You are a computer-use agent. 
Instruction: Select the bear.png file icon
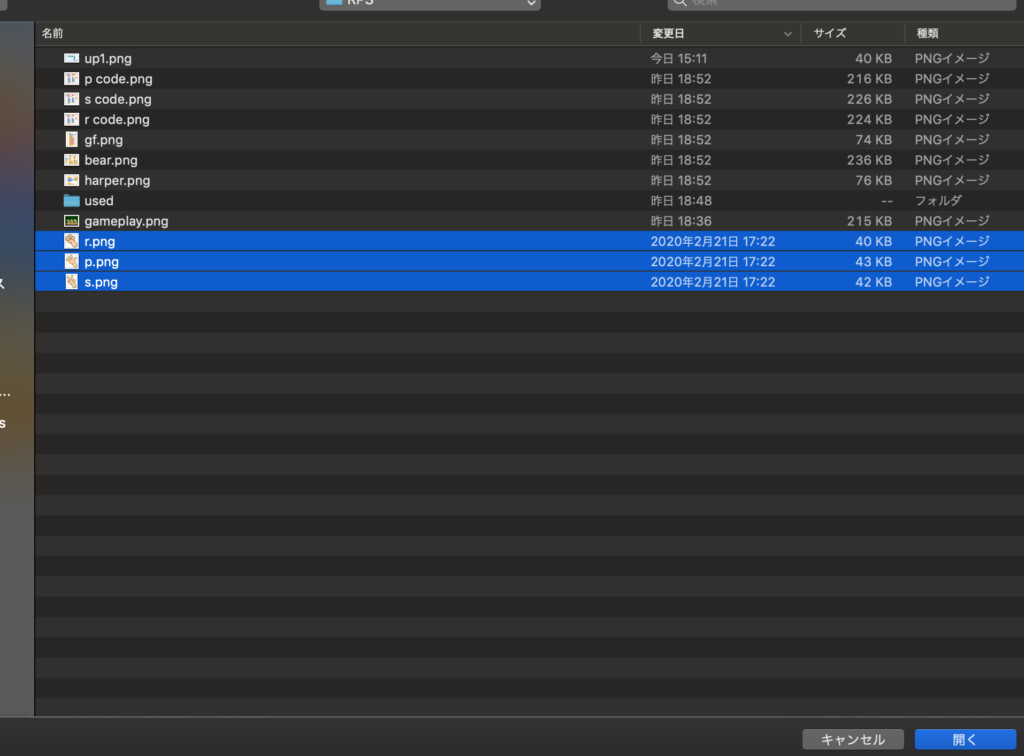point(71,160)
